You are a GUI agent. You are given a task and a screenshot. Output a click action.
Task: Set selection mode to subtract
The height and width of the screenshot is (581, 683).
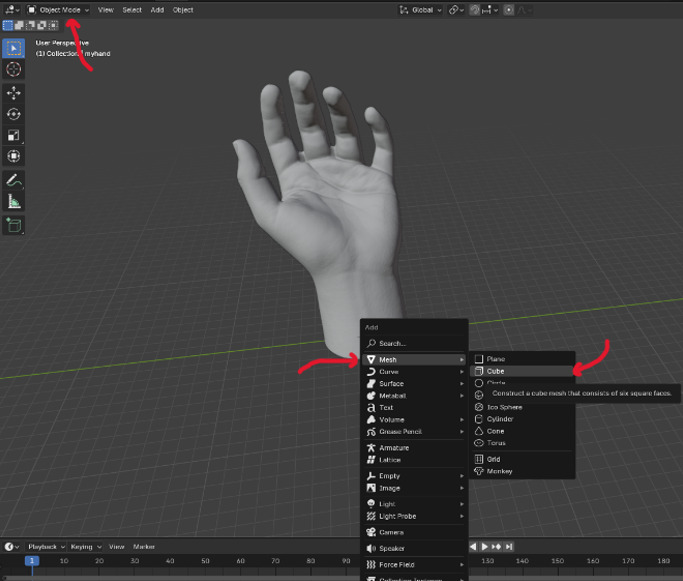(30, 25)
